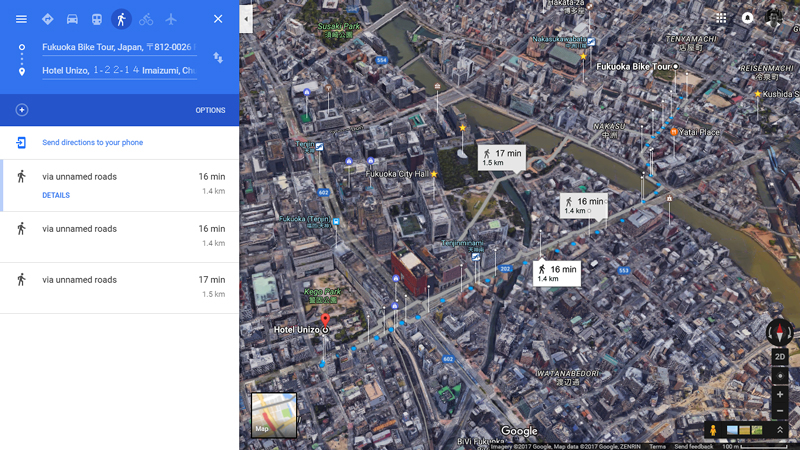
Task: Click the Tenjinminami station icon
Action: [x=476, y=257]
